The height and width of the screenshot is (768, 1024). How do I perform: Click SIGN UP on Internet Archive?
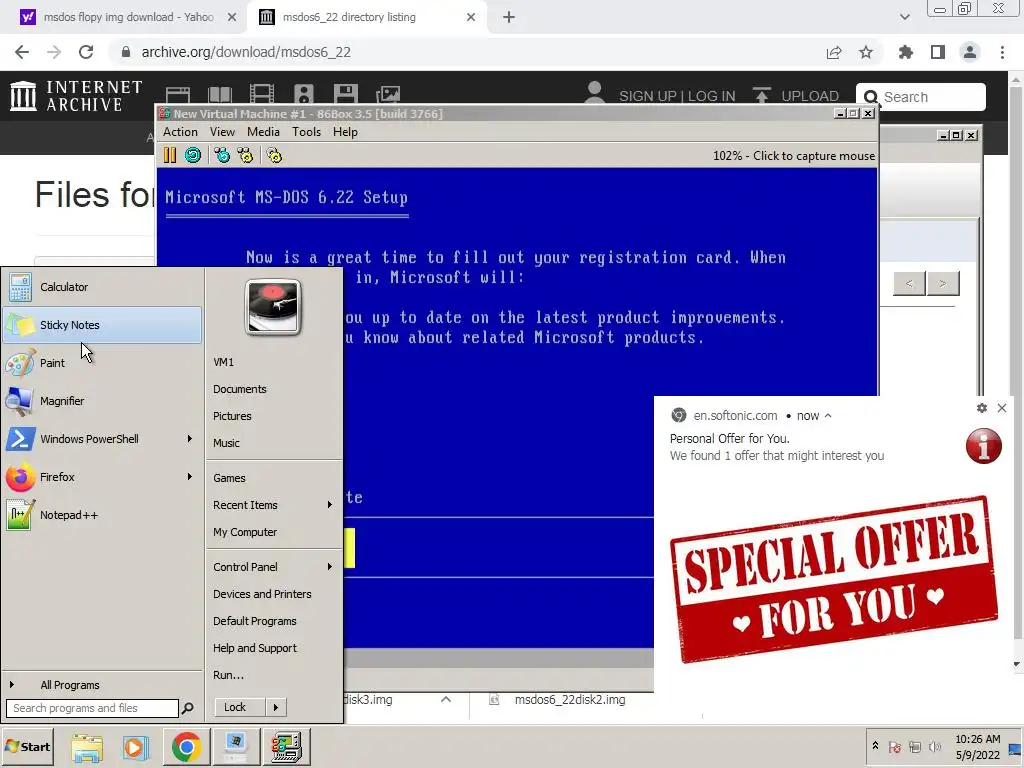(648, 96)
